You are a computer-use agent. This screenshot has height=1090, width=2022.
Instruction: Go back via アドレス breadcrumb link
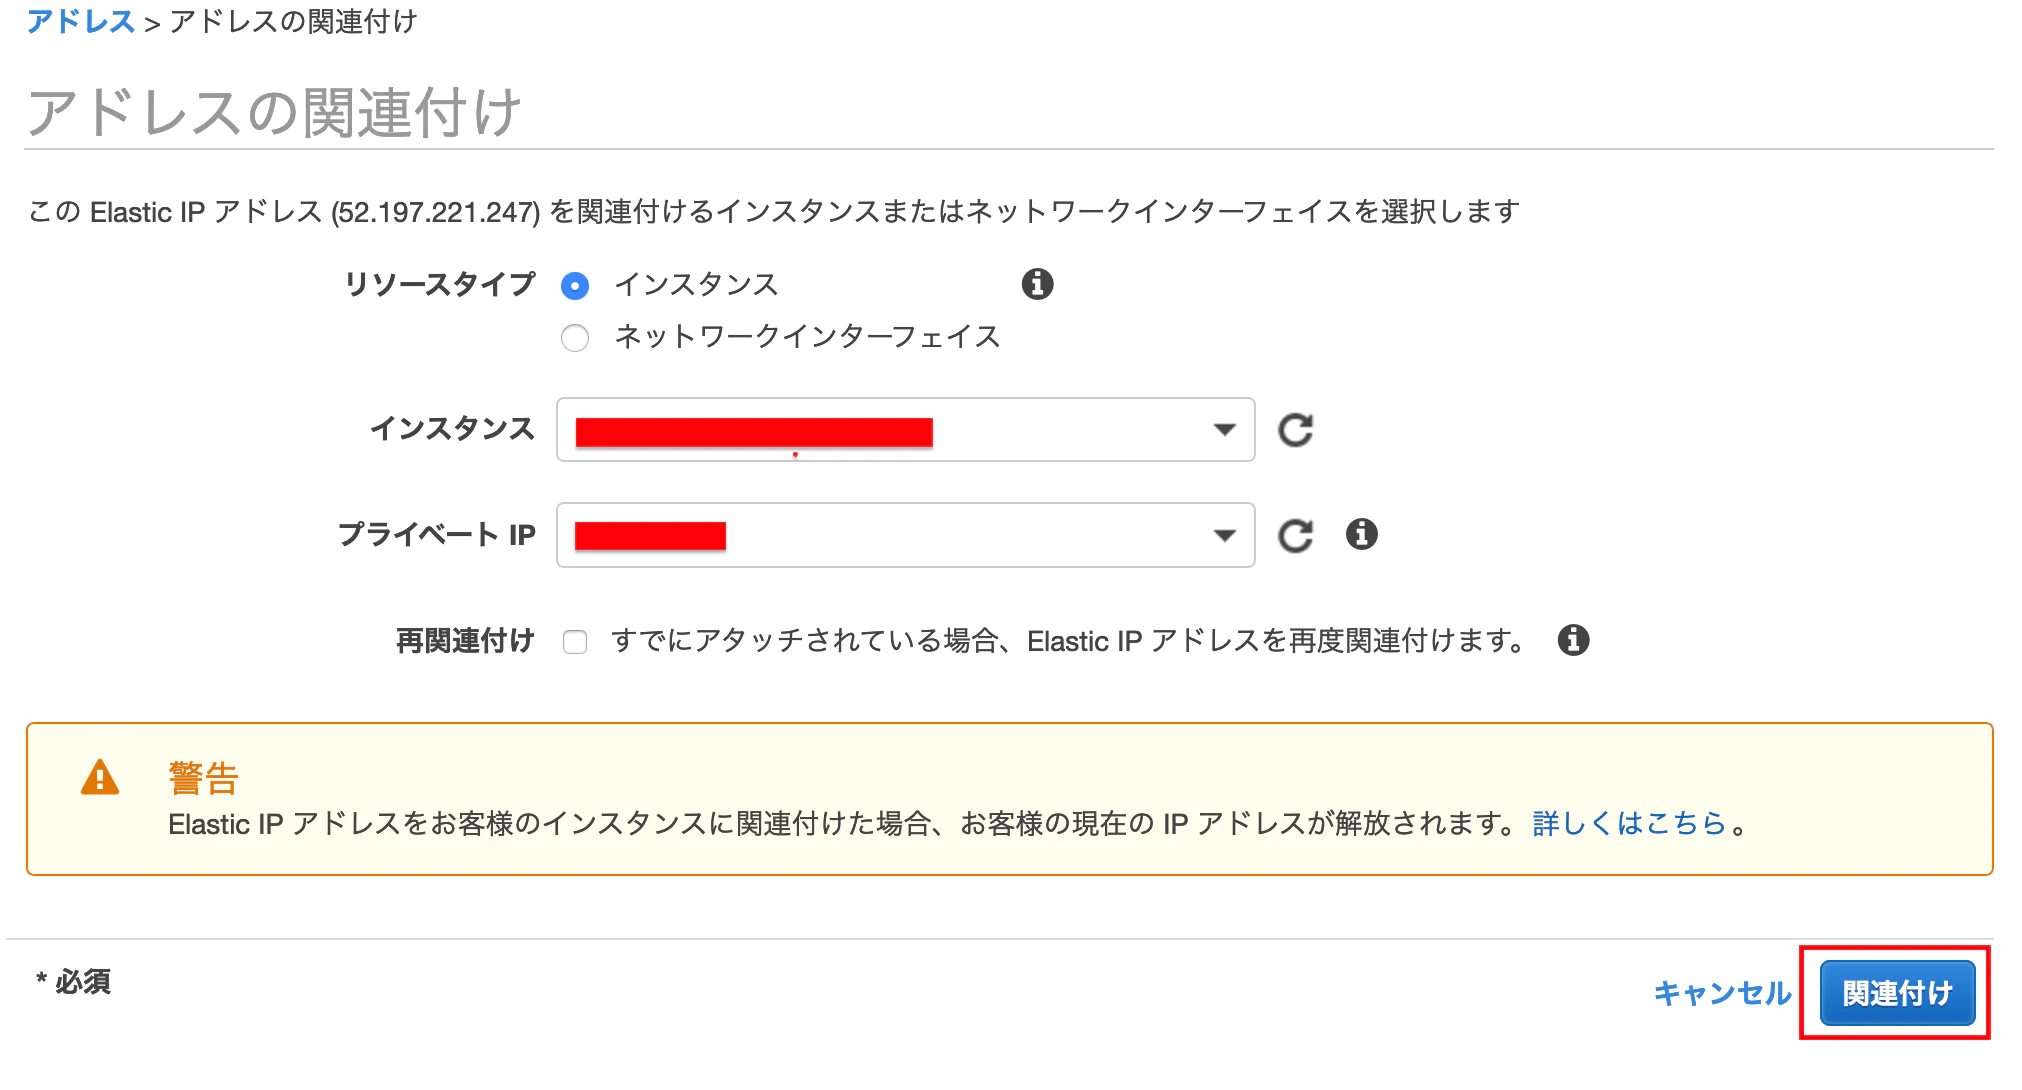tap(83, 20)
